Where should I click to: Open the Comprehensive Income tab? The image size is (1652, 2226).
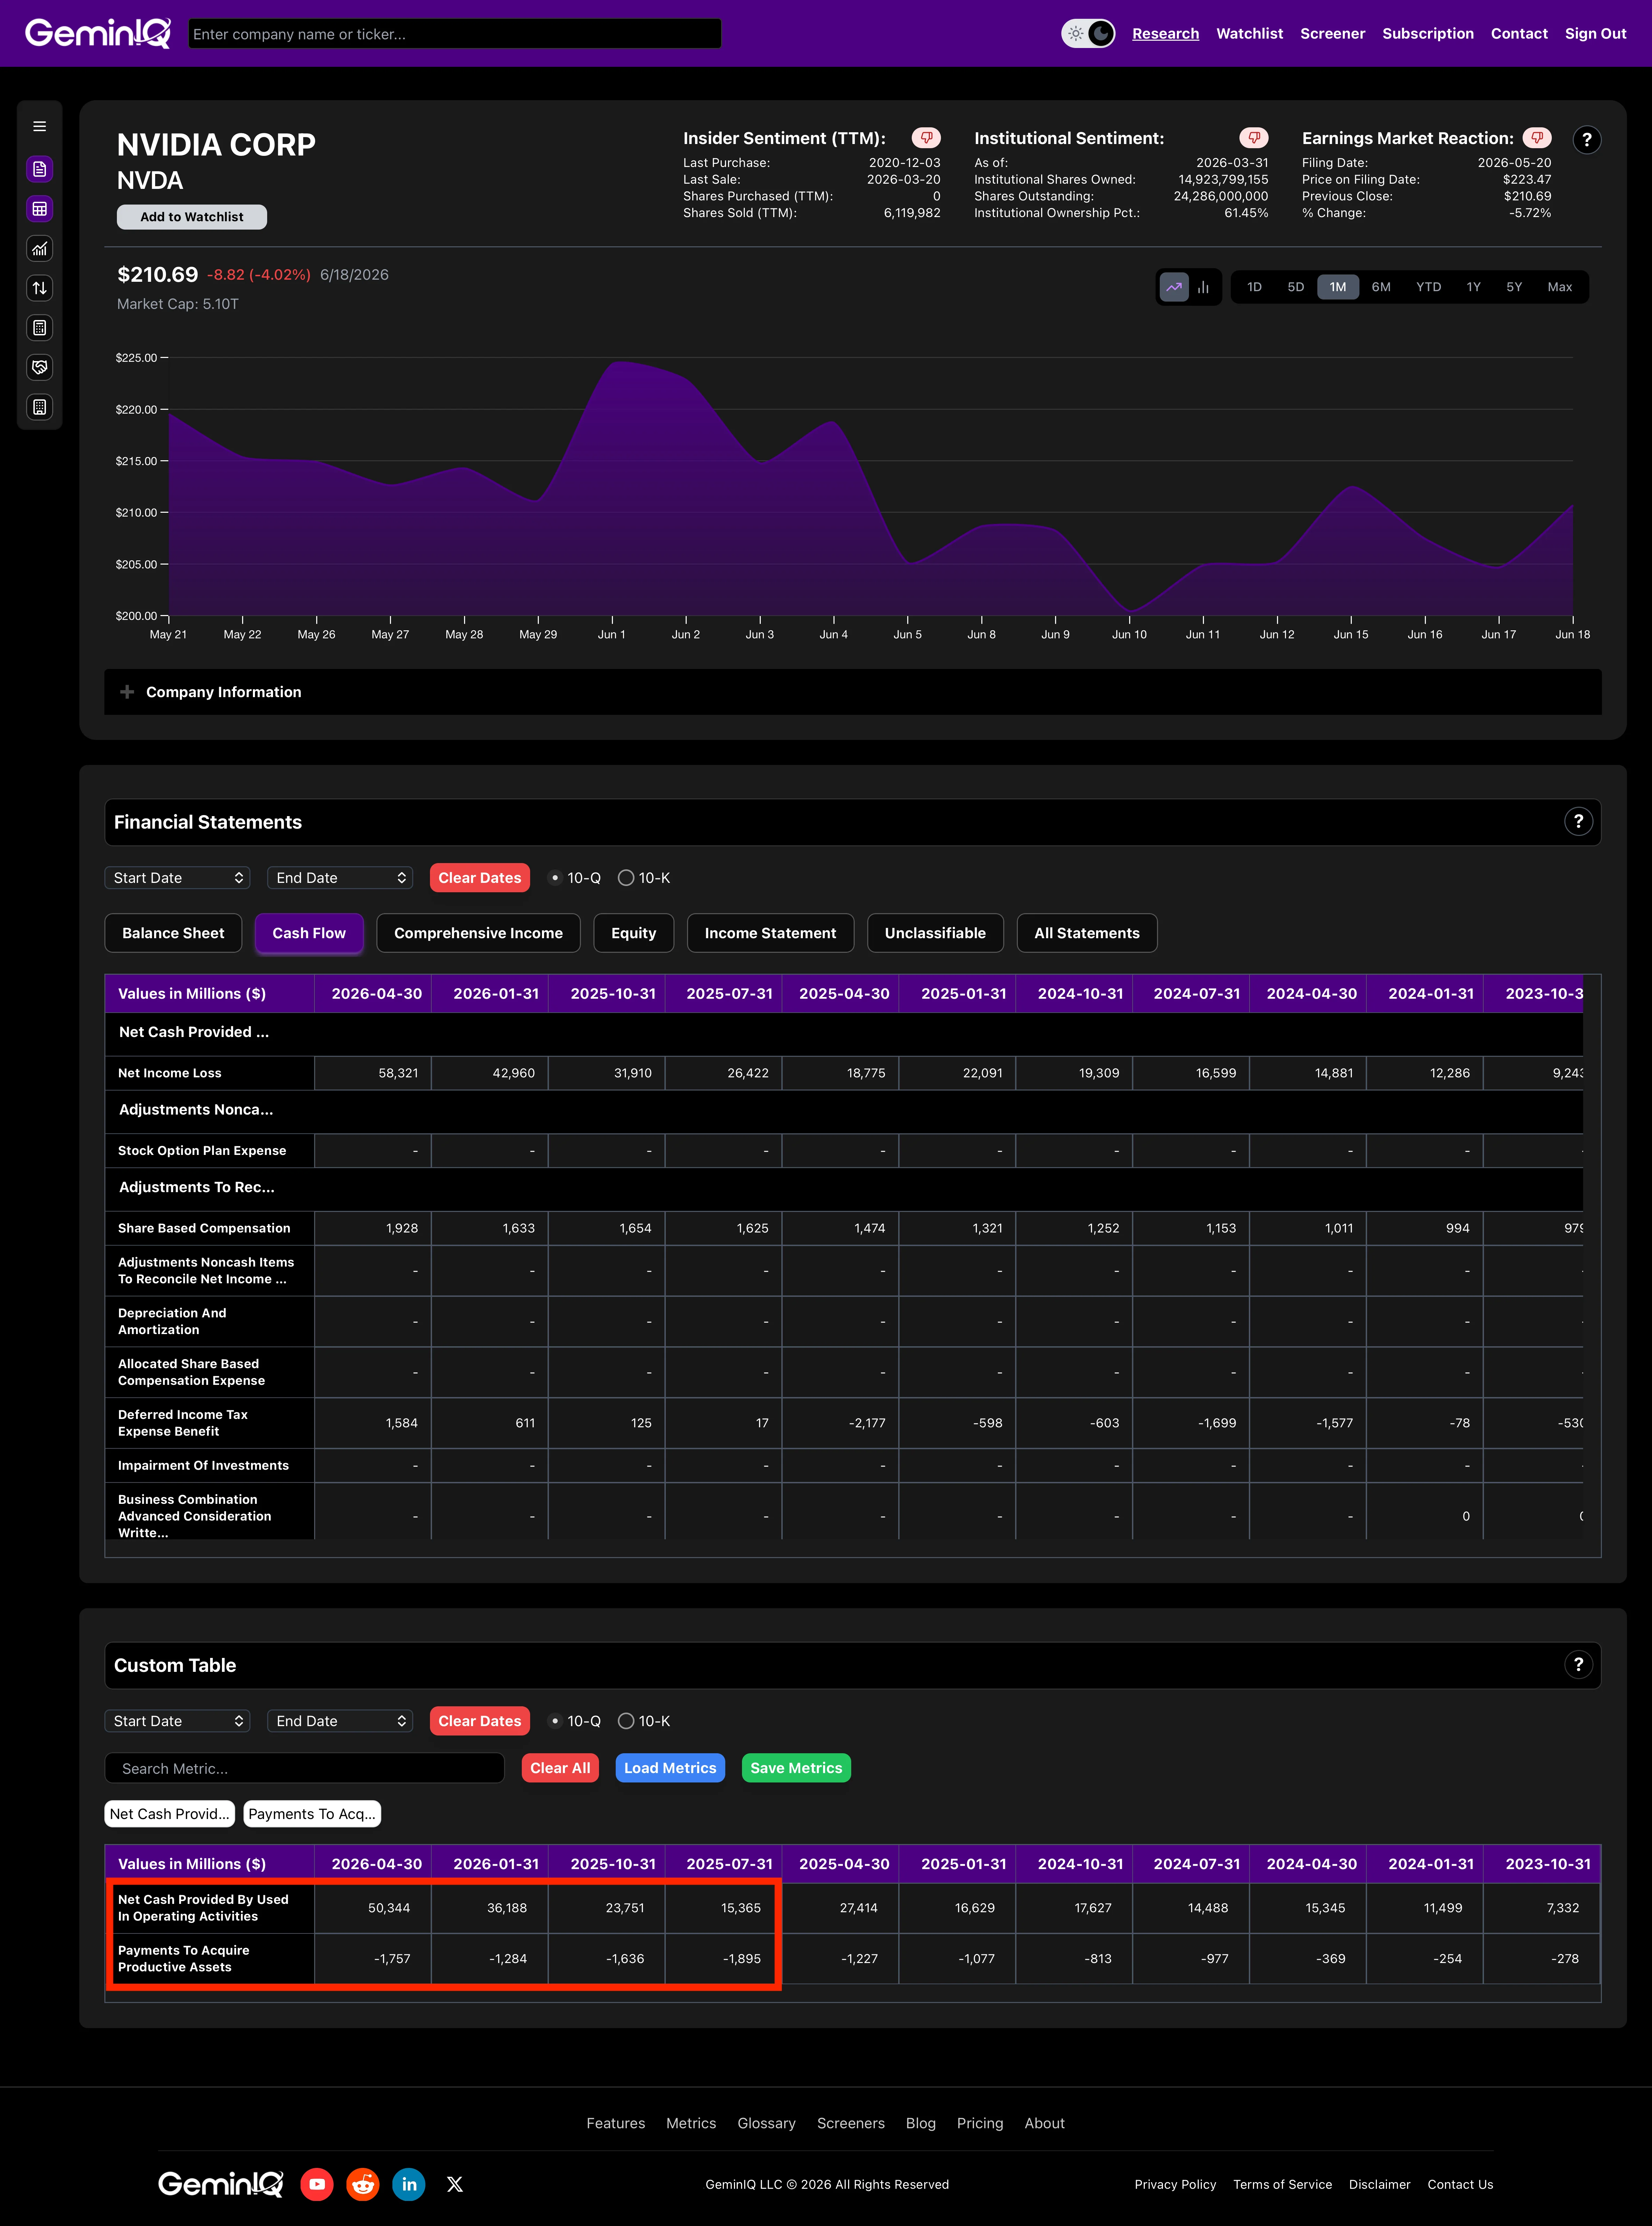pyautogui.click(x=478, y=933)
